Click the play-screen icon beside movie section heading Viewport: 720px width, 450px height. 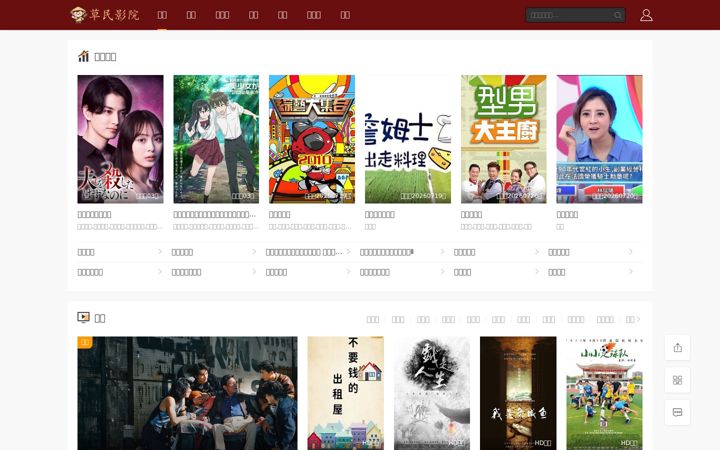click(x=83, y=317)
